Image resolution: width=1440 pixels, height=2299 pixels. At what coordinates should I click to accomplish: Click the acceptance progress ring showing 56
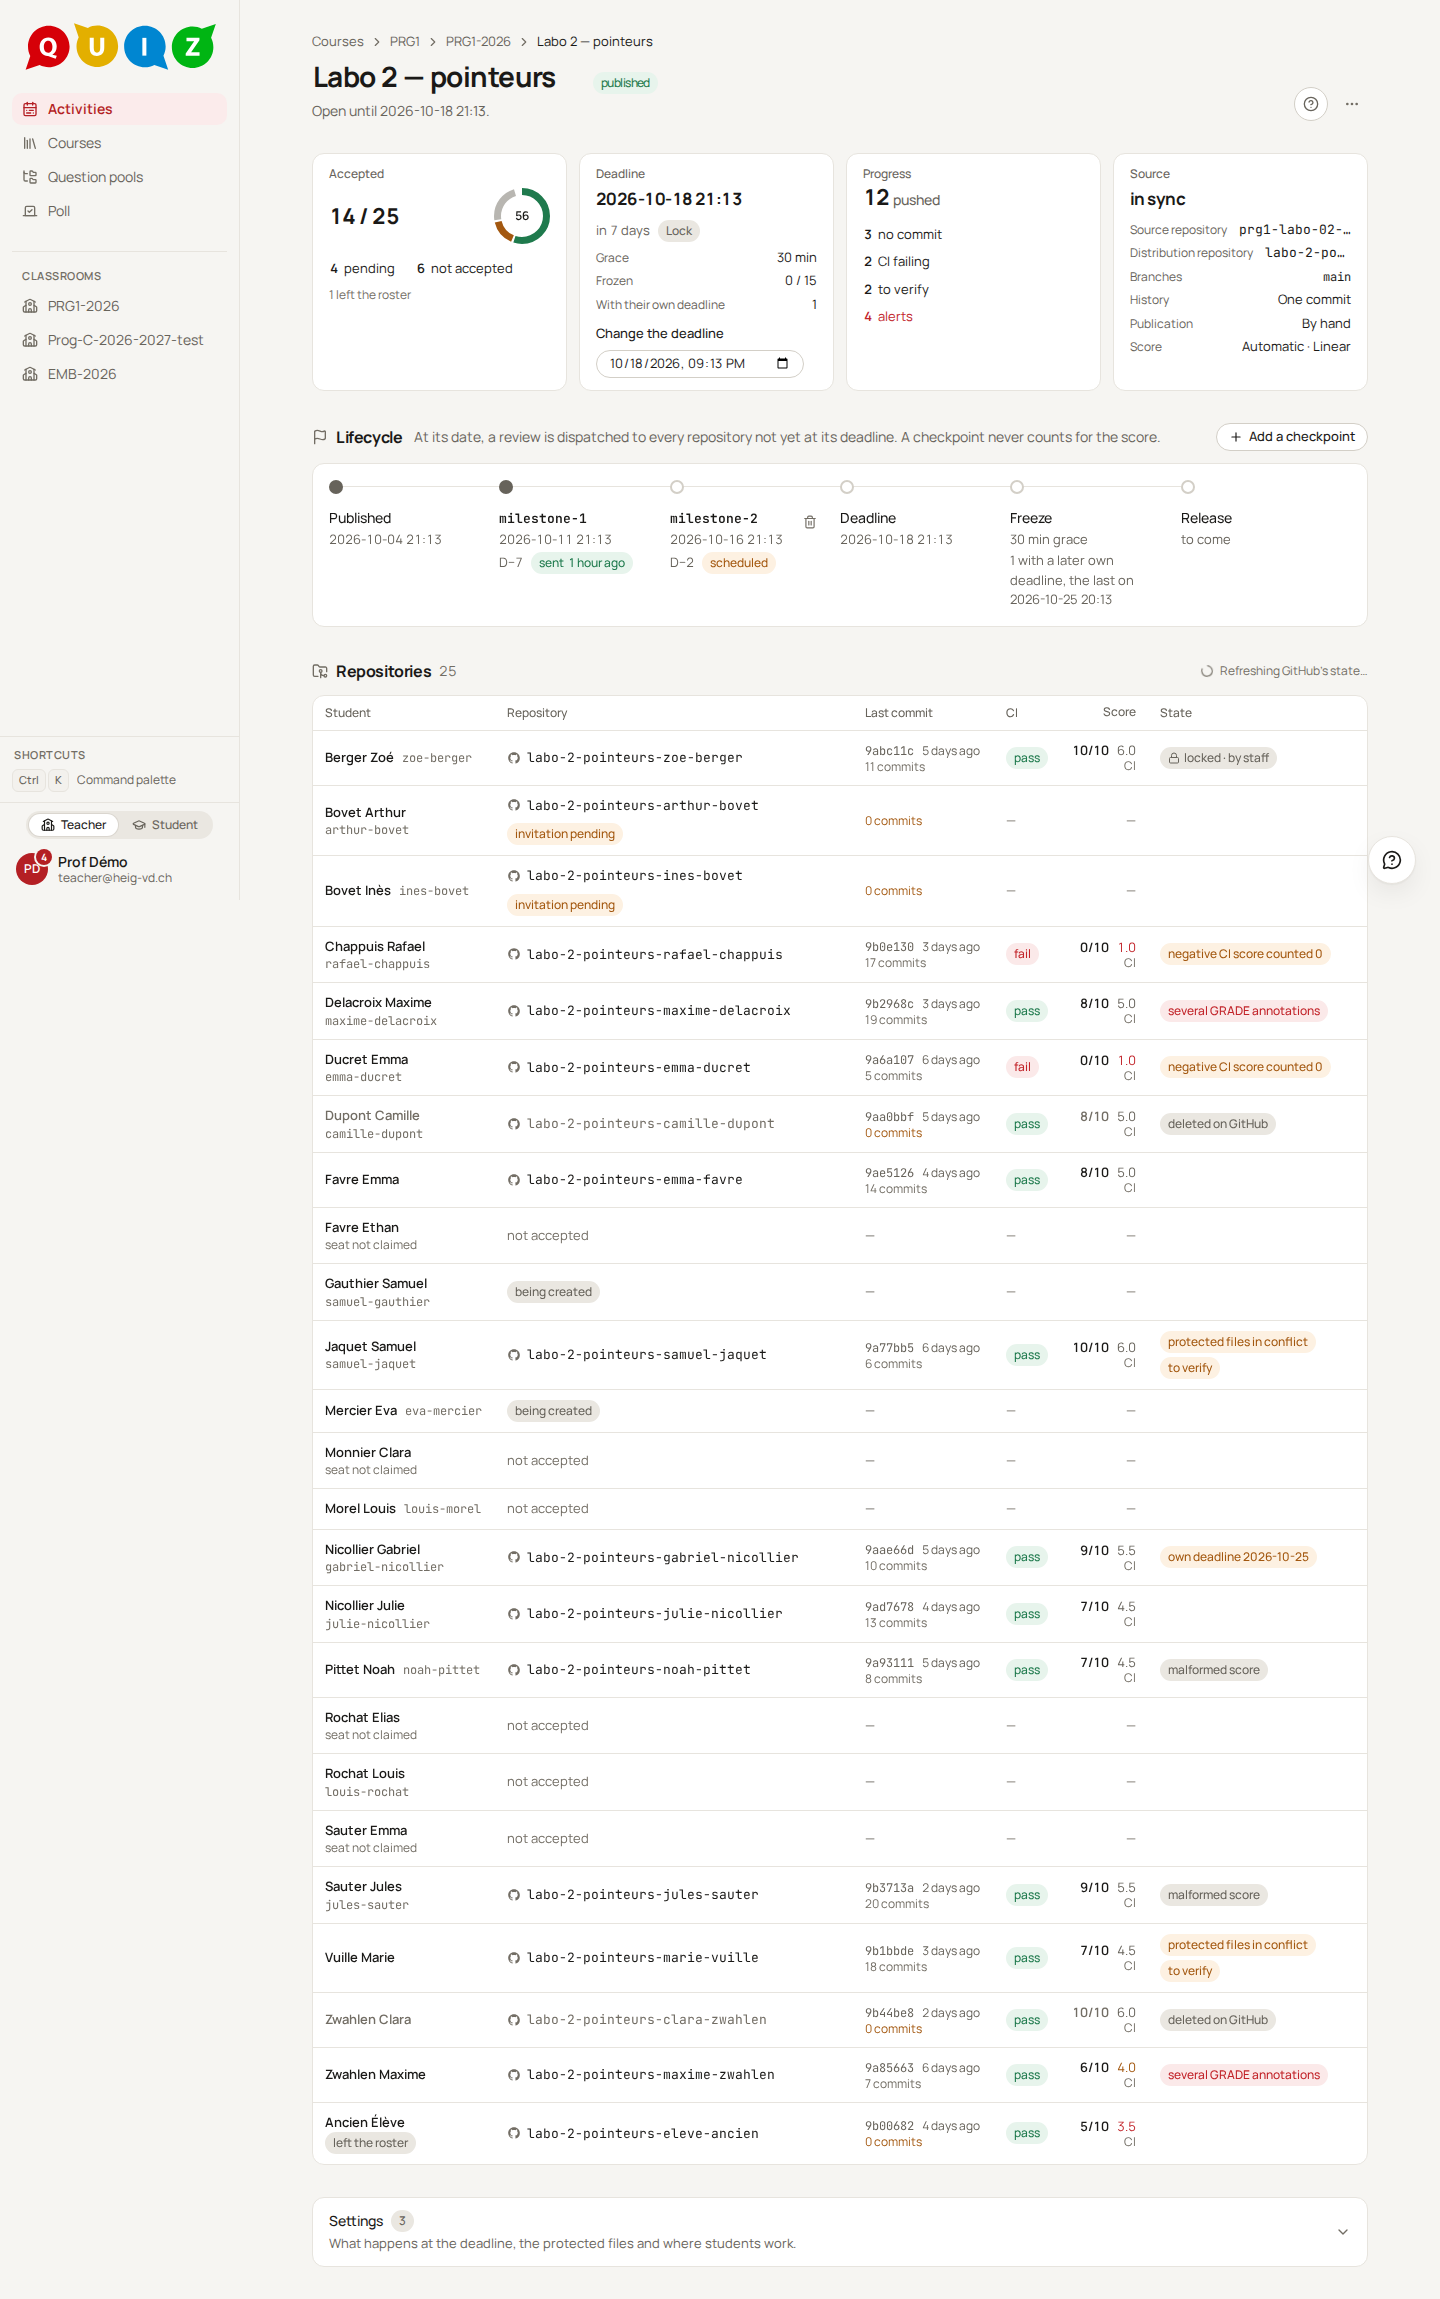tap(522, 216)
